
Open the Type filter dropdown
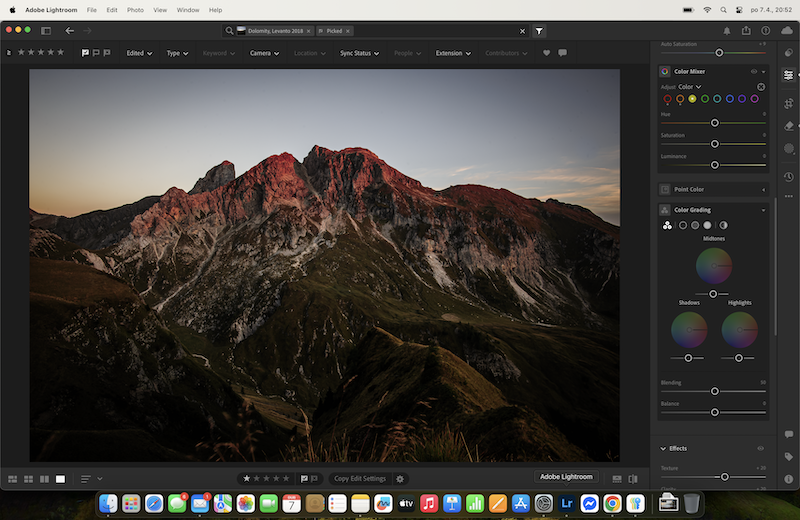point(177,53)
